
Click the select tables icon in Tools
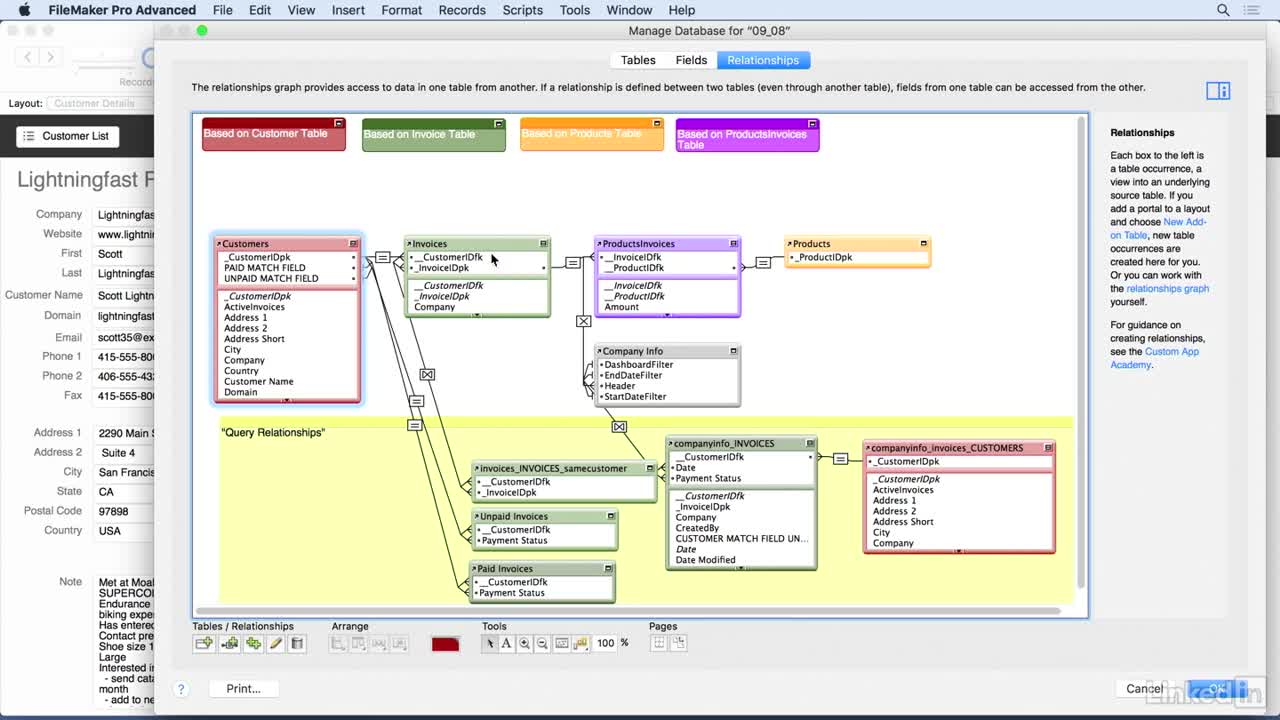point(580,643)
